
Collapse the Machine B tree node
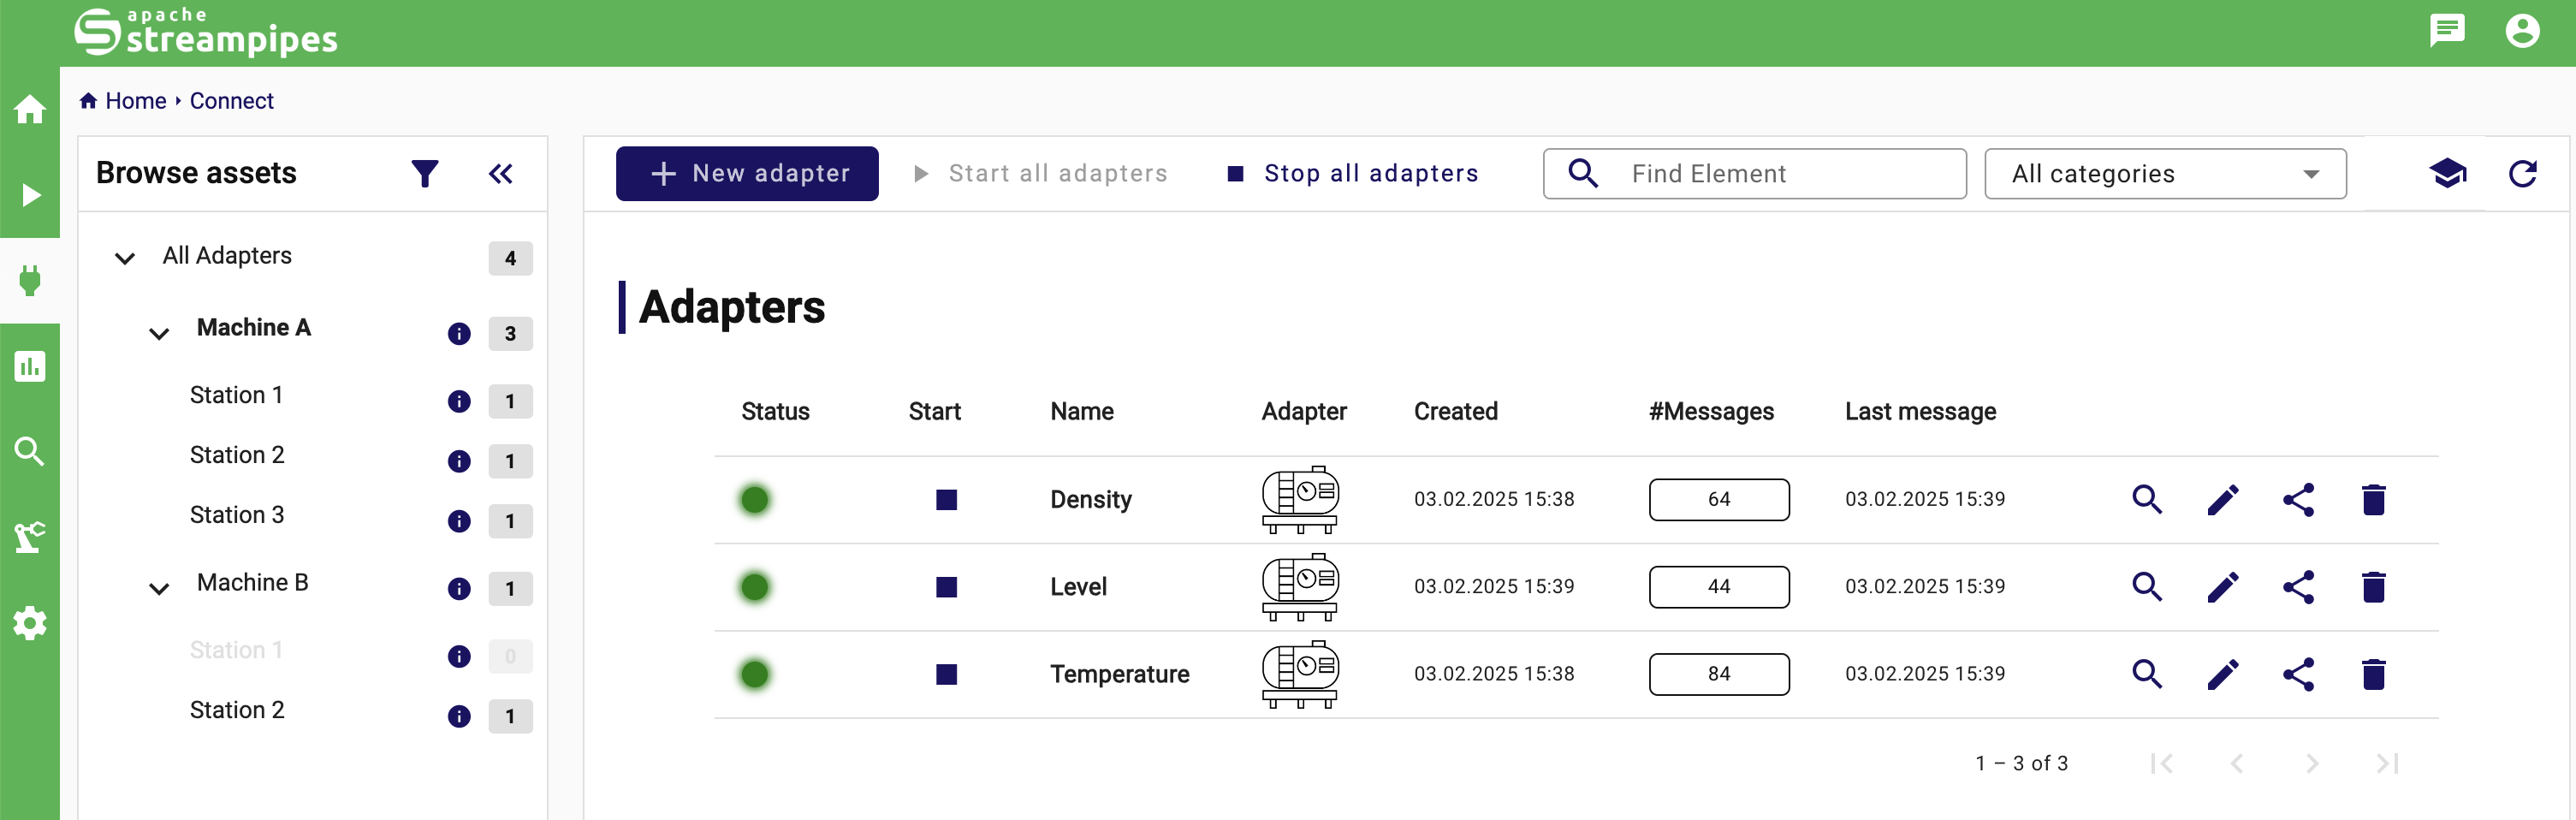tap(159, 588)
